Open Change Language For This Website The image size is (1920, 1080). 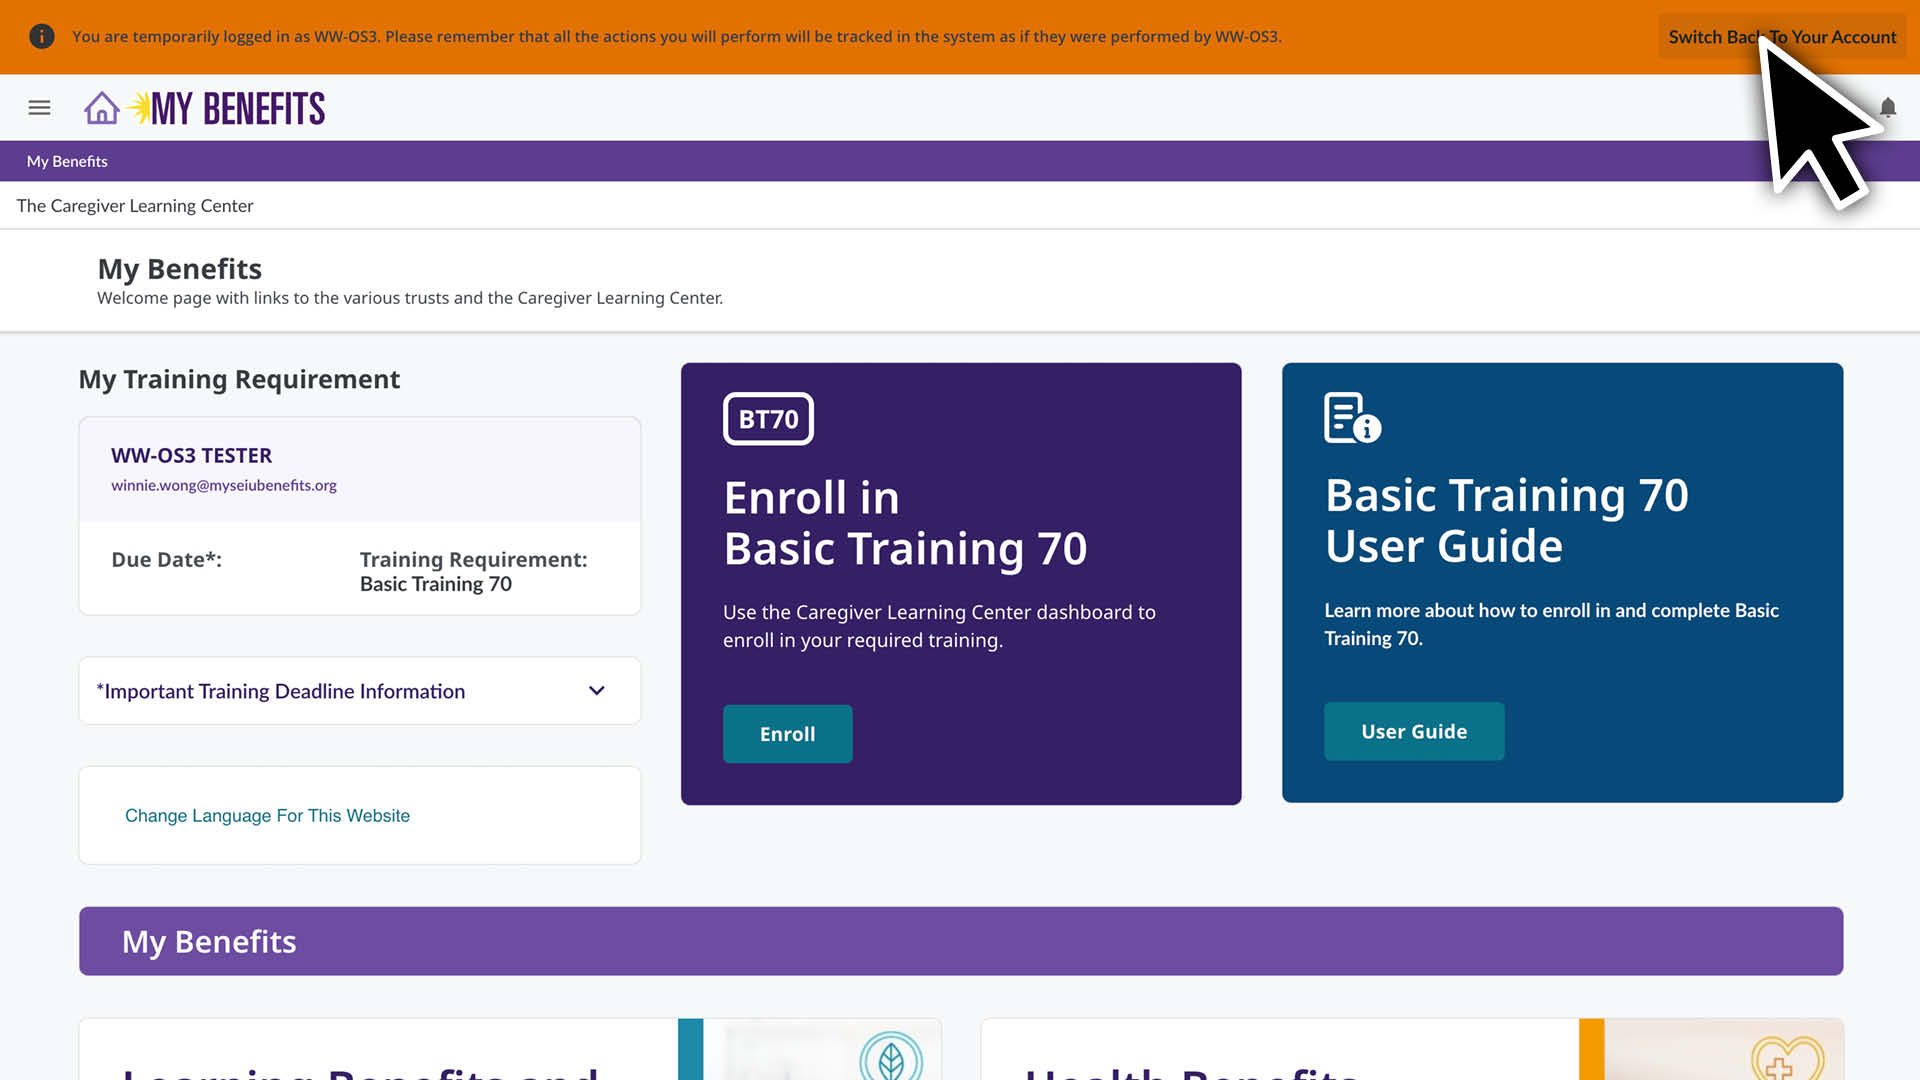(267, 815)
